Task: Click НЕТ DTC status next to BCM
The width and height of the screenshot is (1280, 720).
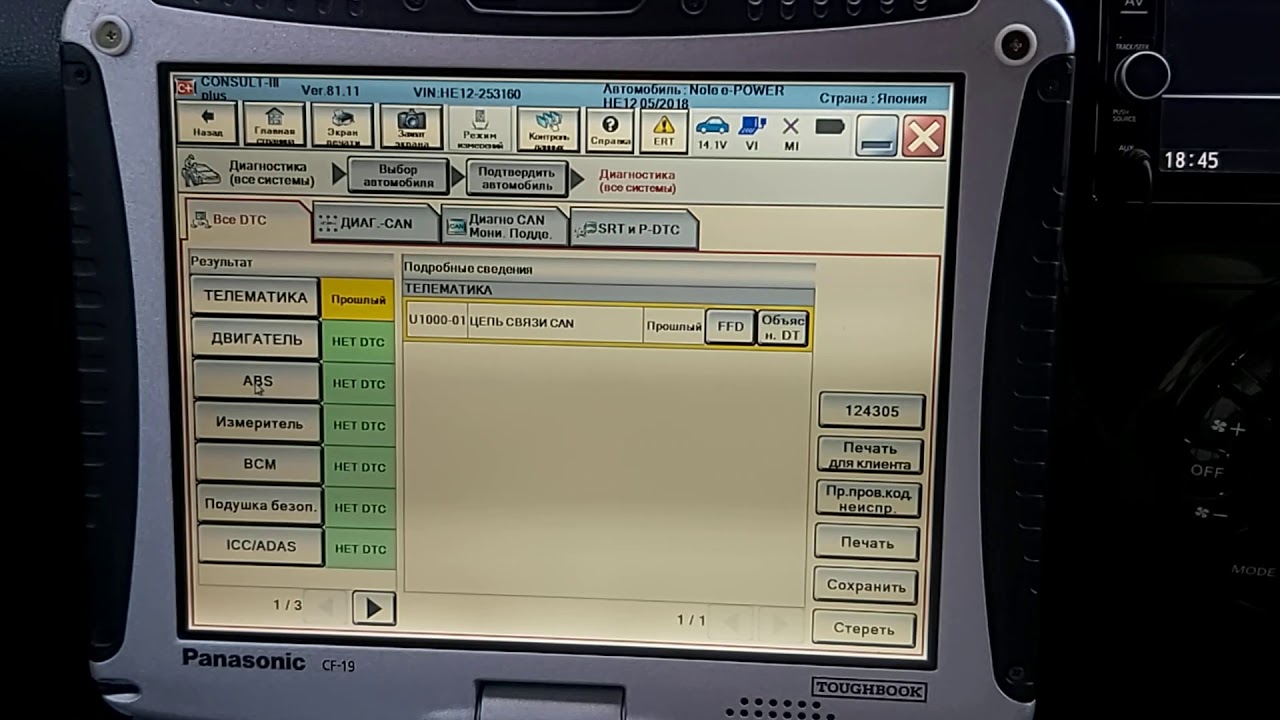Action: tap(360, 467)
